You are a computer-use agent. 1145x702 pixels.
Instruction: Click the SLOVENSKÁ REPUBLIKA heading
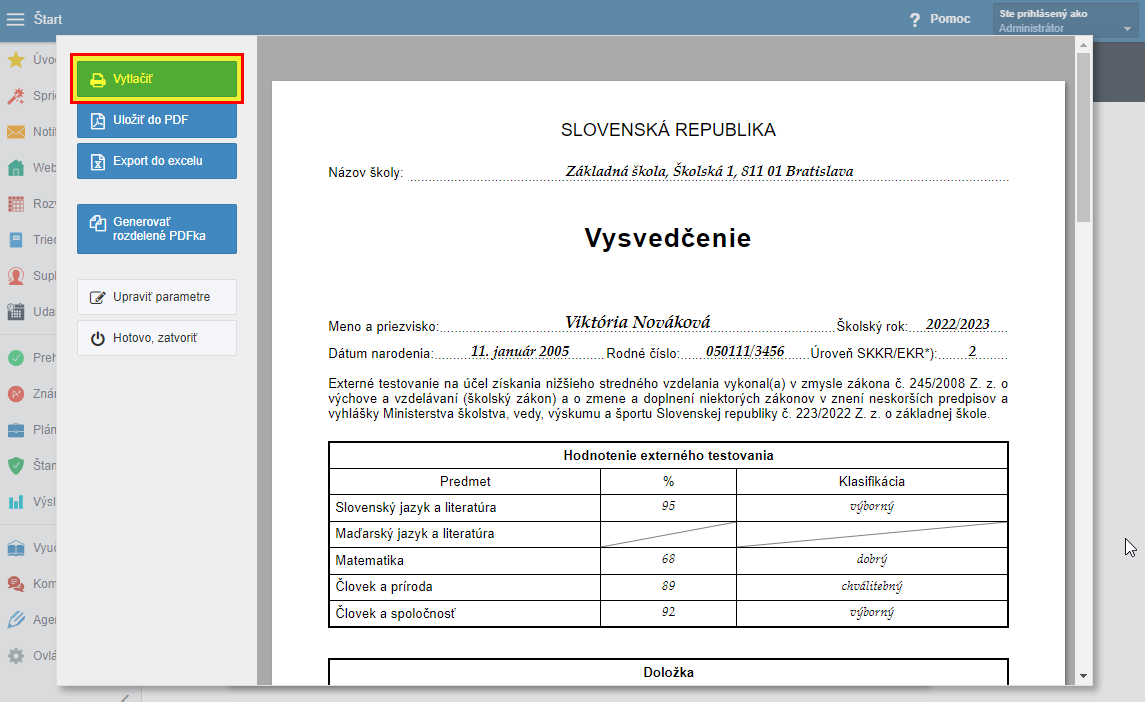coord(668,130)
